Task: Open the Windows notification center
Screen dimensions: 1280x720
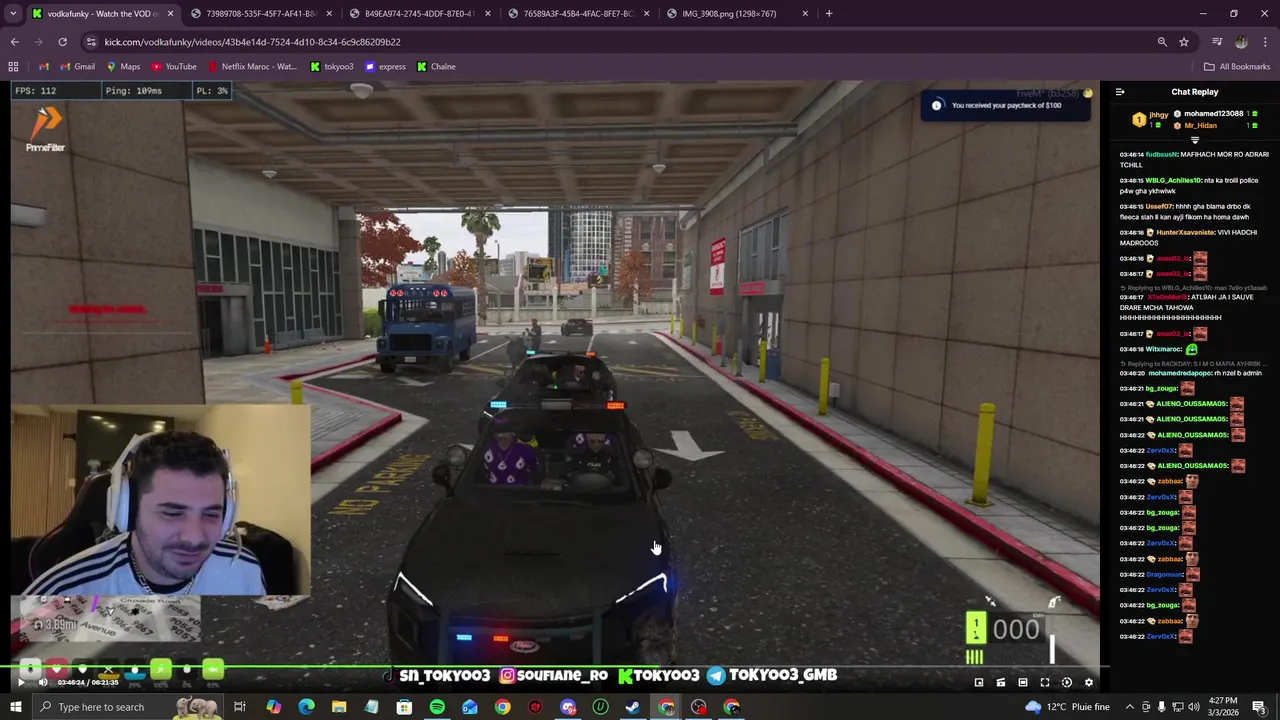Action: (1260, 707)
